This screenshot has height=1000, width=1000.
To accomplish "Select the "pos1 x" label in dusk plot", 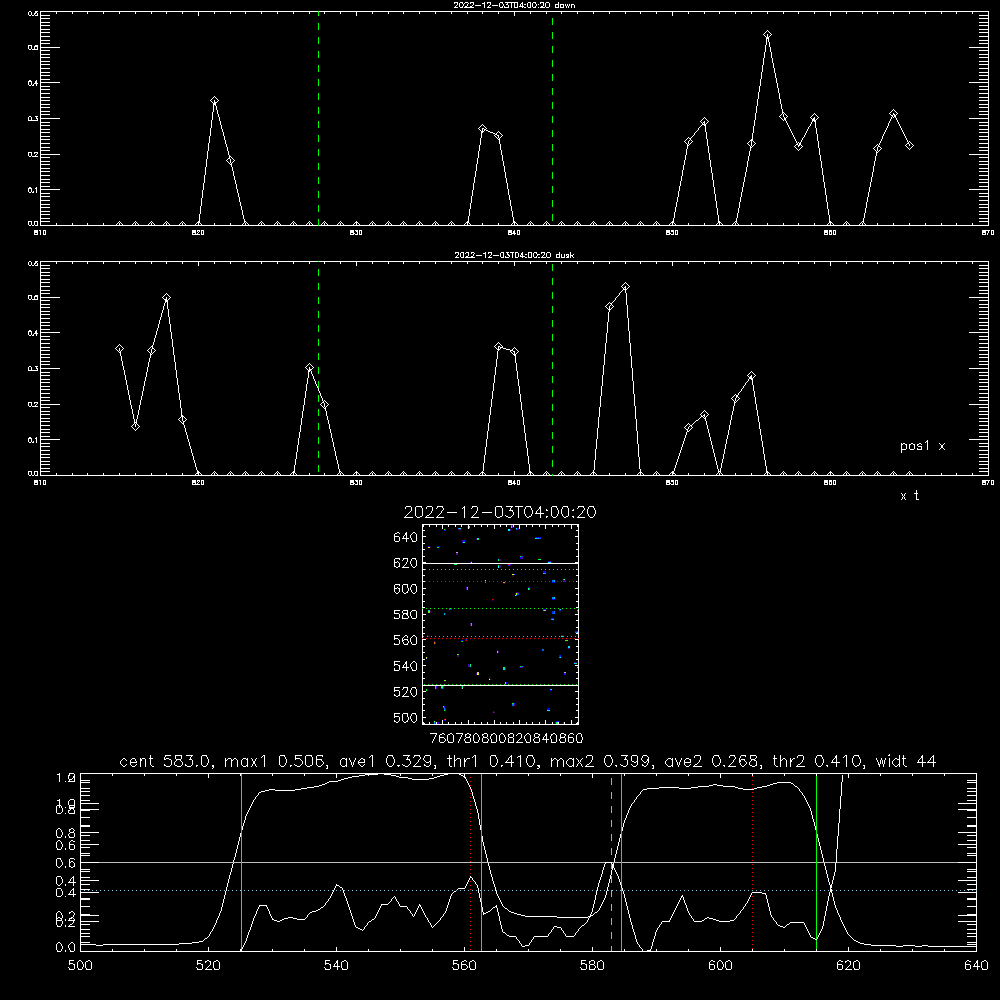I will (x=922, y=446).
